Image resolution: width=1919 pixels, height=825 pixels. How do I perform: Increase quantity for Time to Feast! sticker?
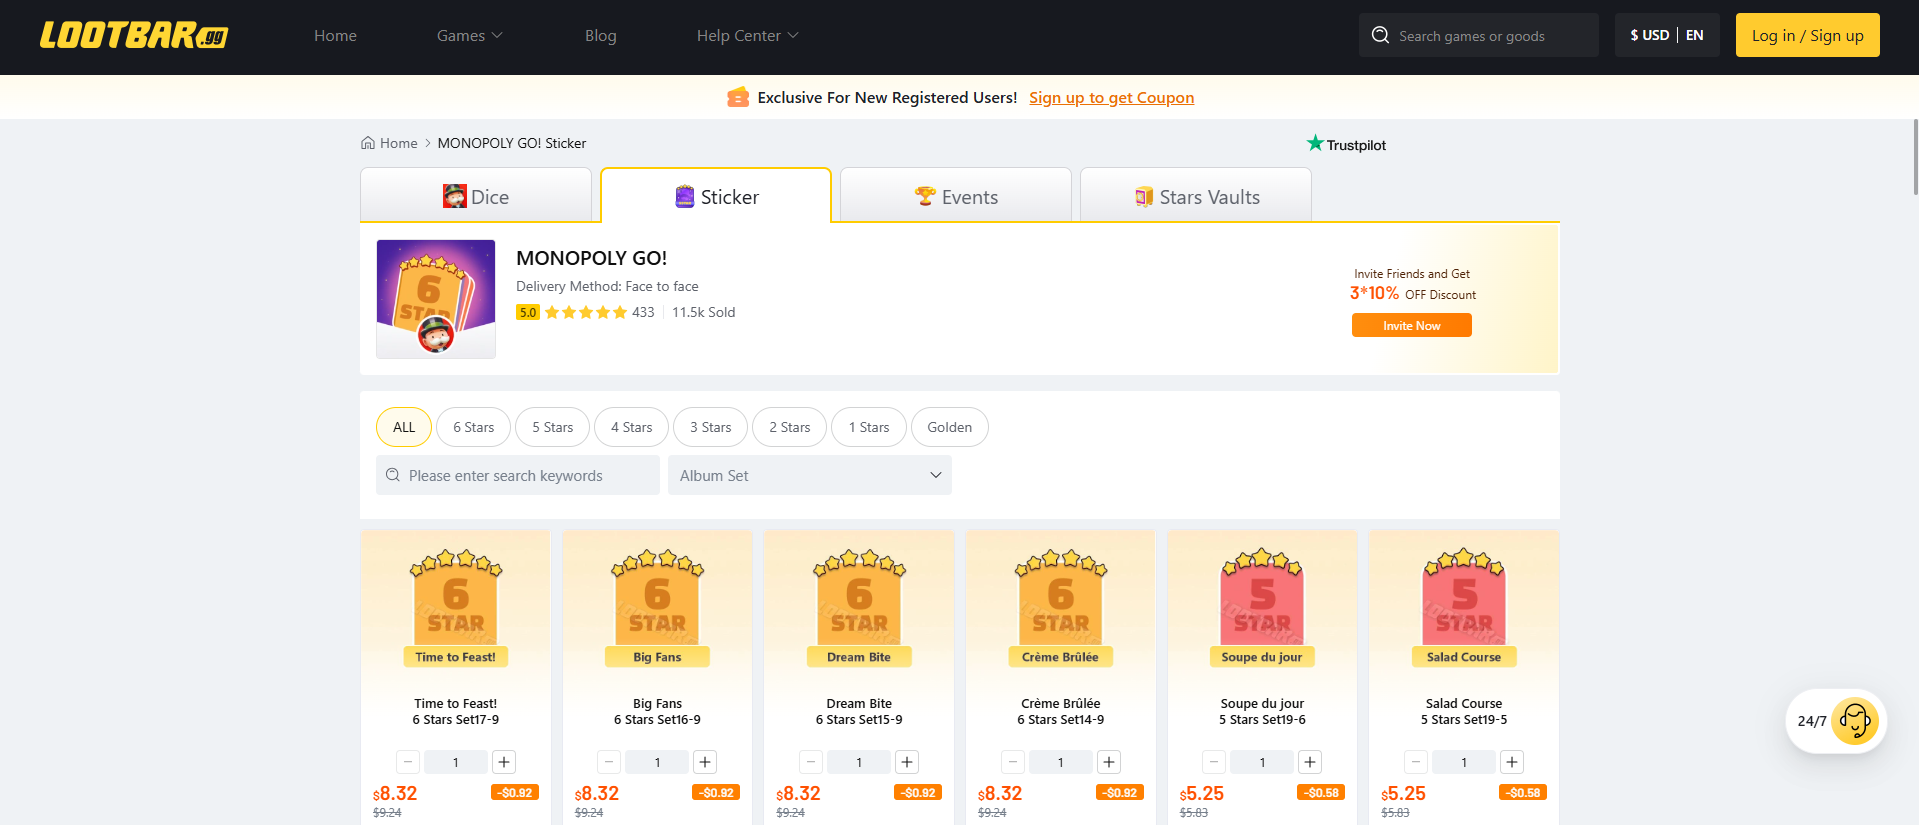(x=504, y=762)
